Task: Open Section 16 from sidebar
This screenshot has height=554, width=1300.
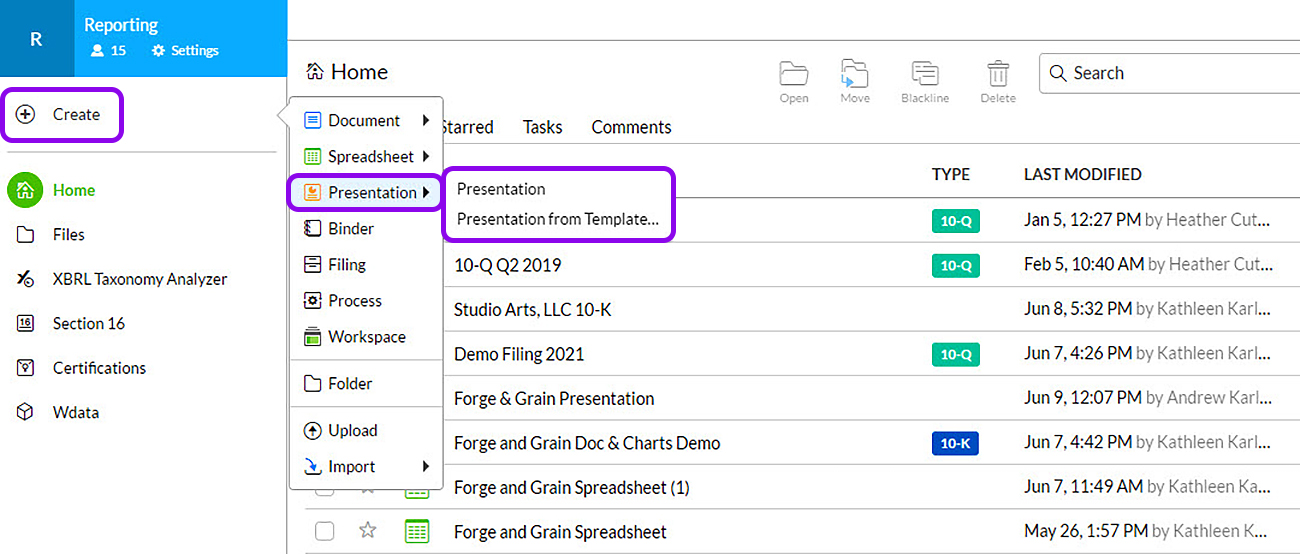Action: point(88,323)
